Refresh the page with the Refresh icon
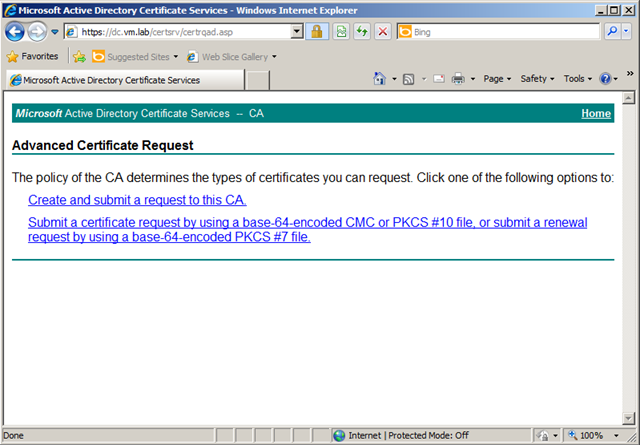 (362, 32)
